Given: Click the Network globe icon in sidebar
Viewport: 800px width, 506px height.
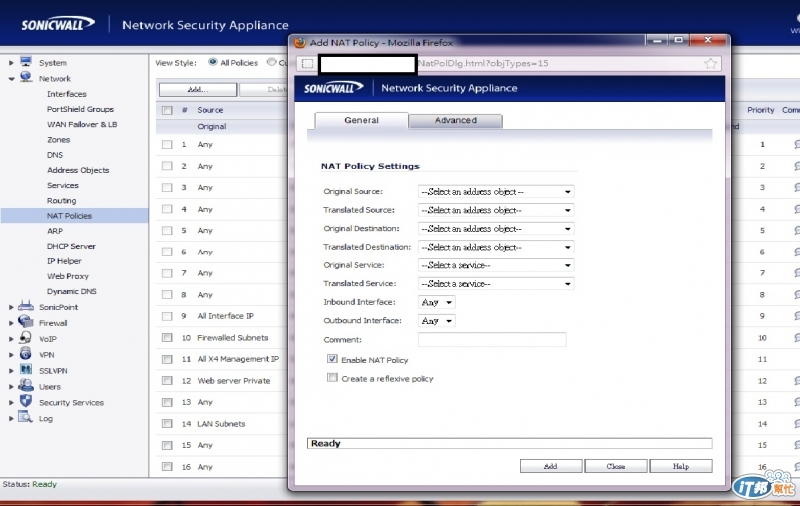Looking at the screenshot, I should (26, 78).
